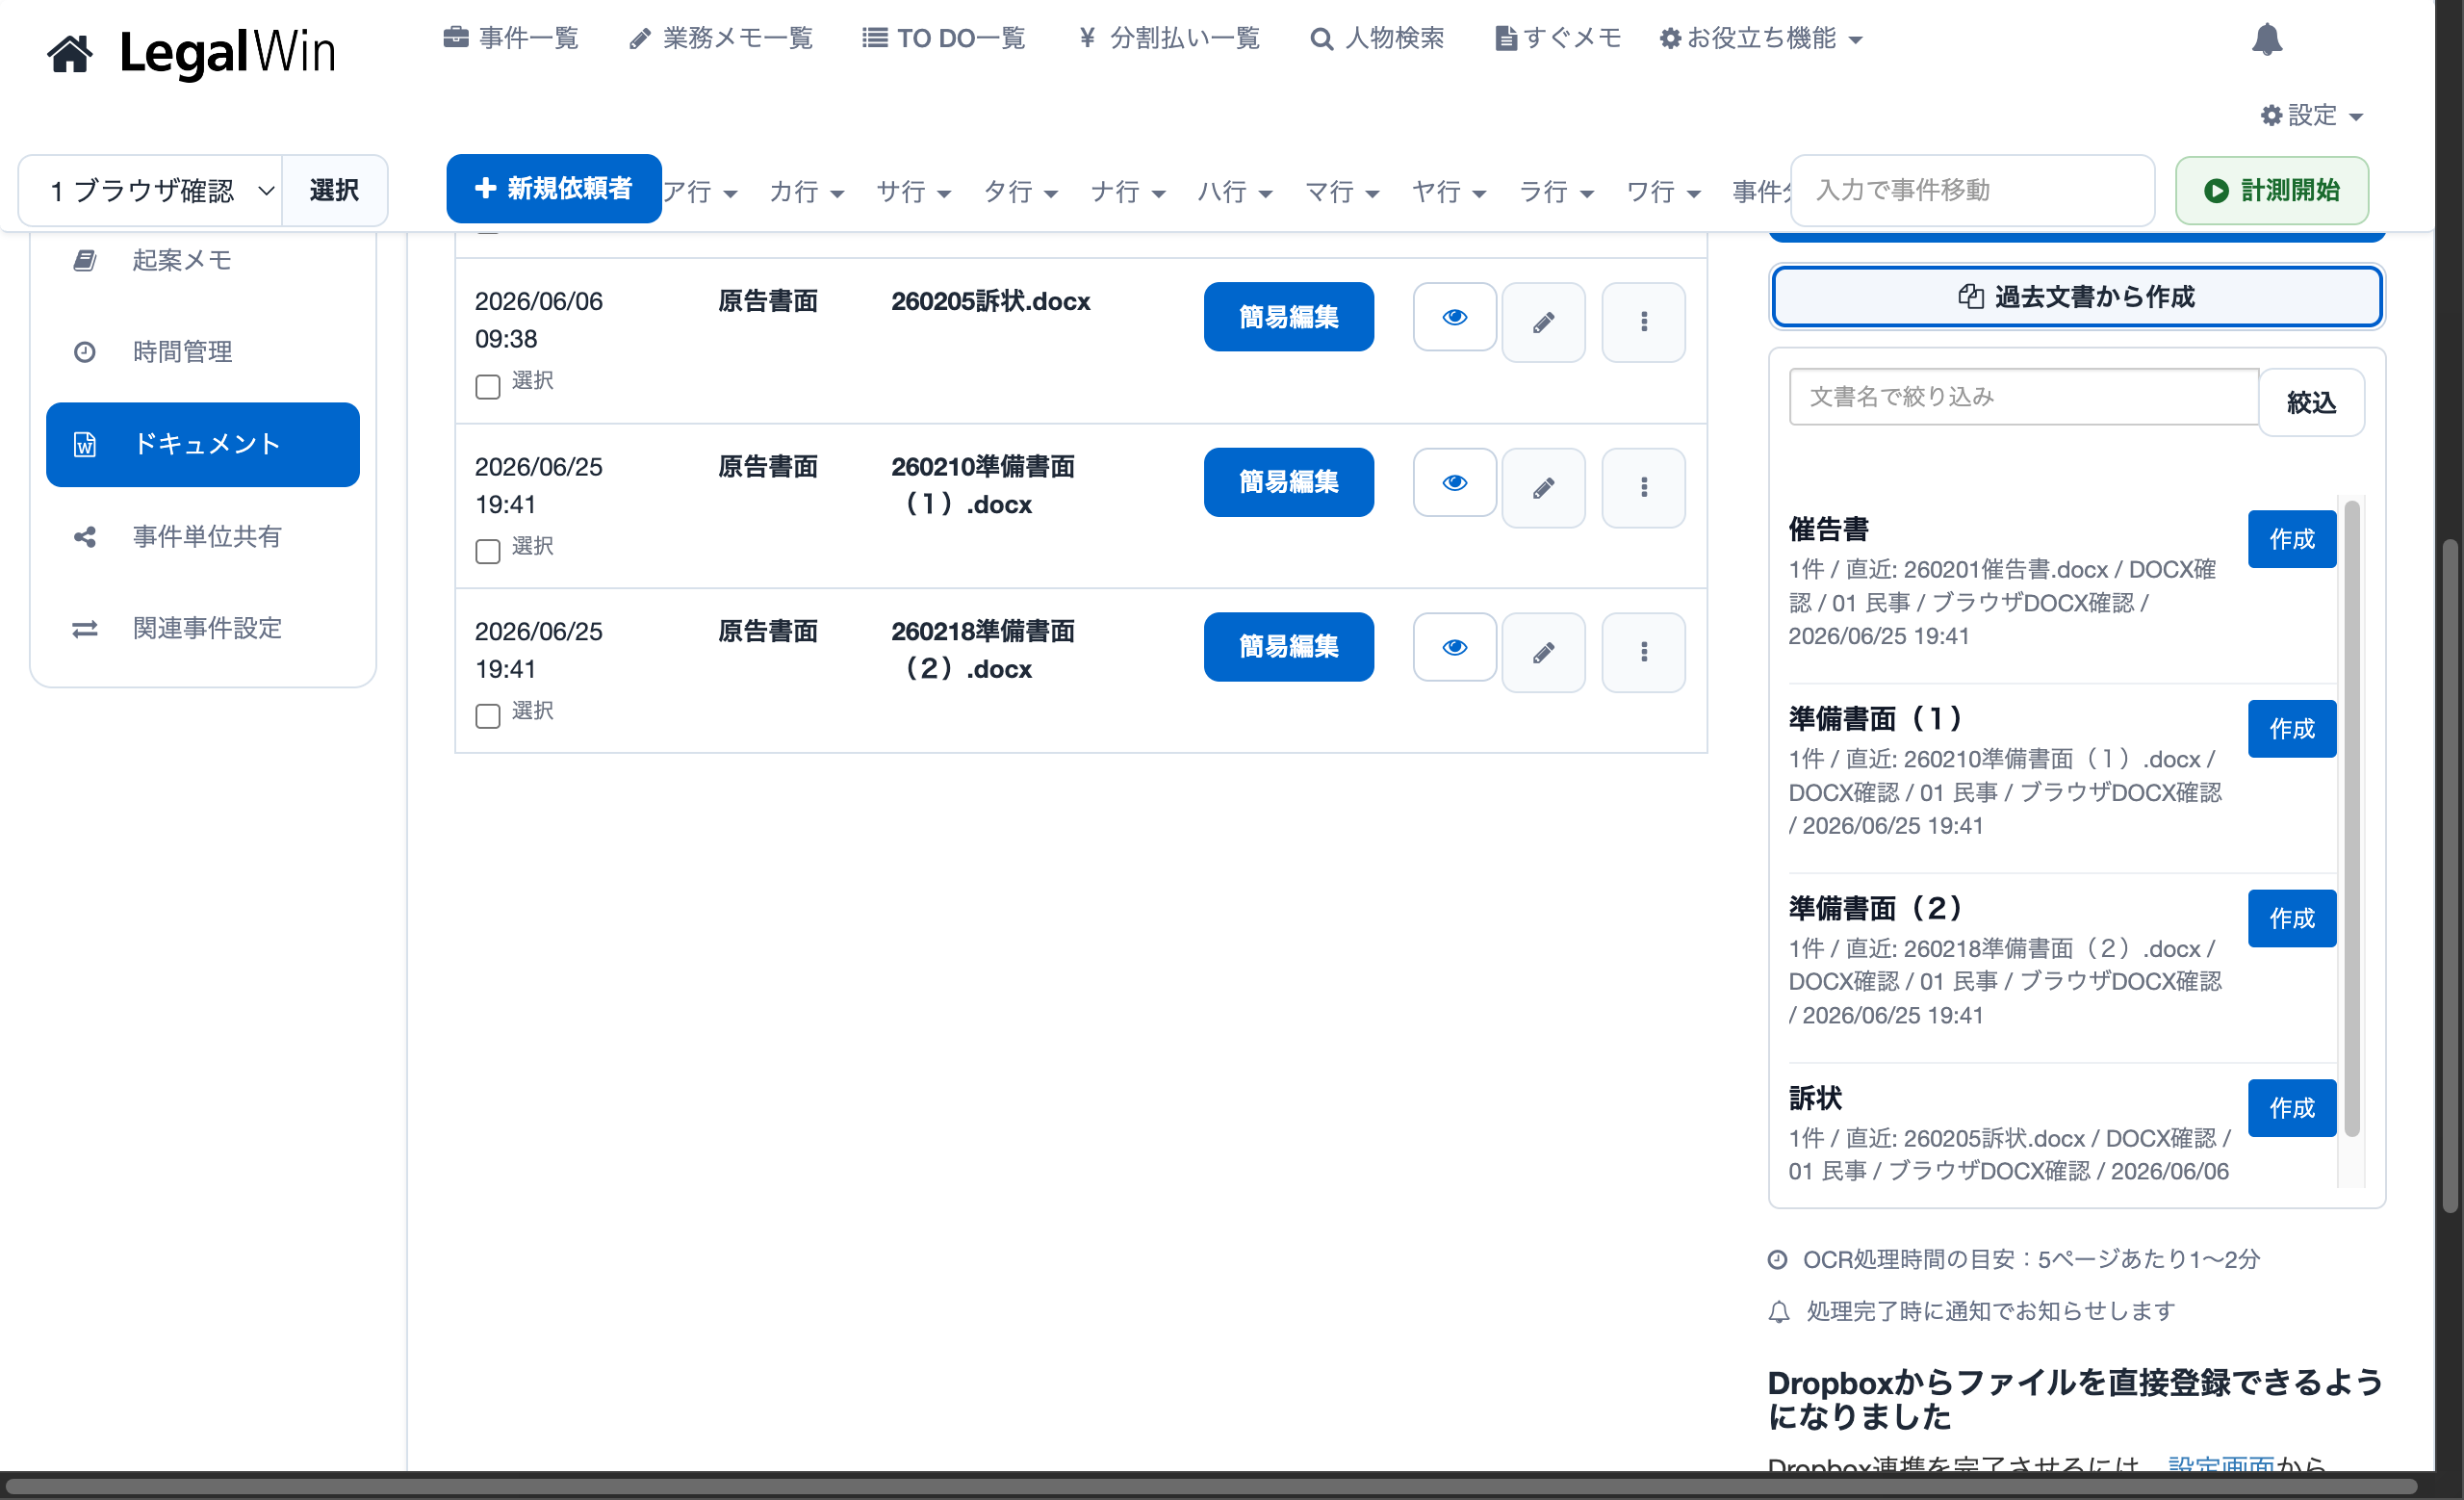
Task: Click the LegalWin home icon
Action: 69,53
